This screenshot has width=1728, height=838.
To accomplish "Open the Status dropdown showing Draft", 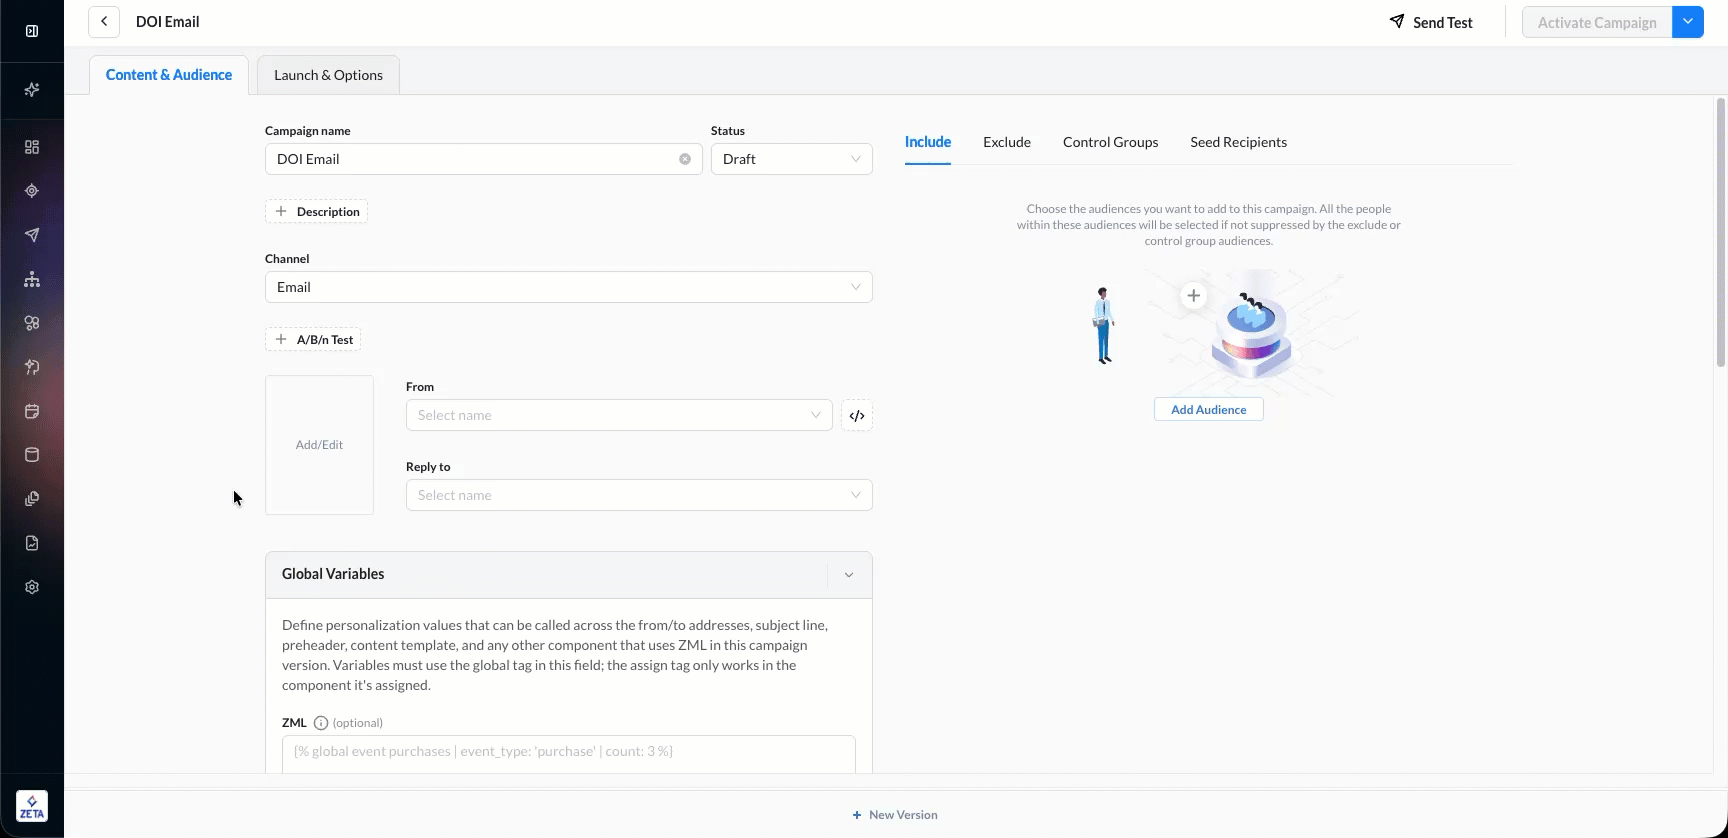I will tap(791, 159).
